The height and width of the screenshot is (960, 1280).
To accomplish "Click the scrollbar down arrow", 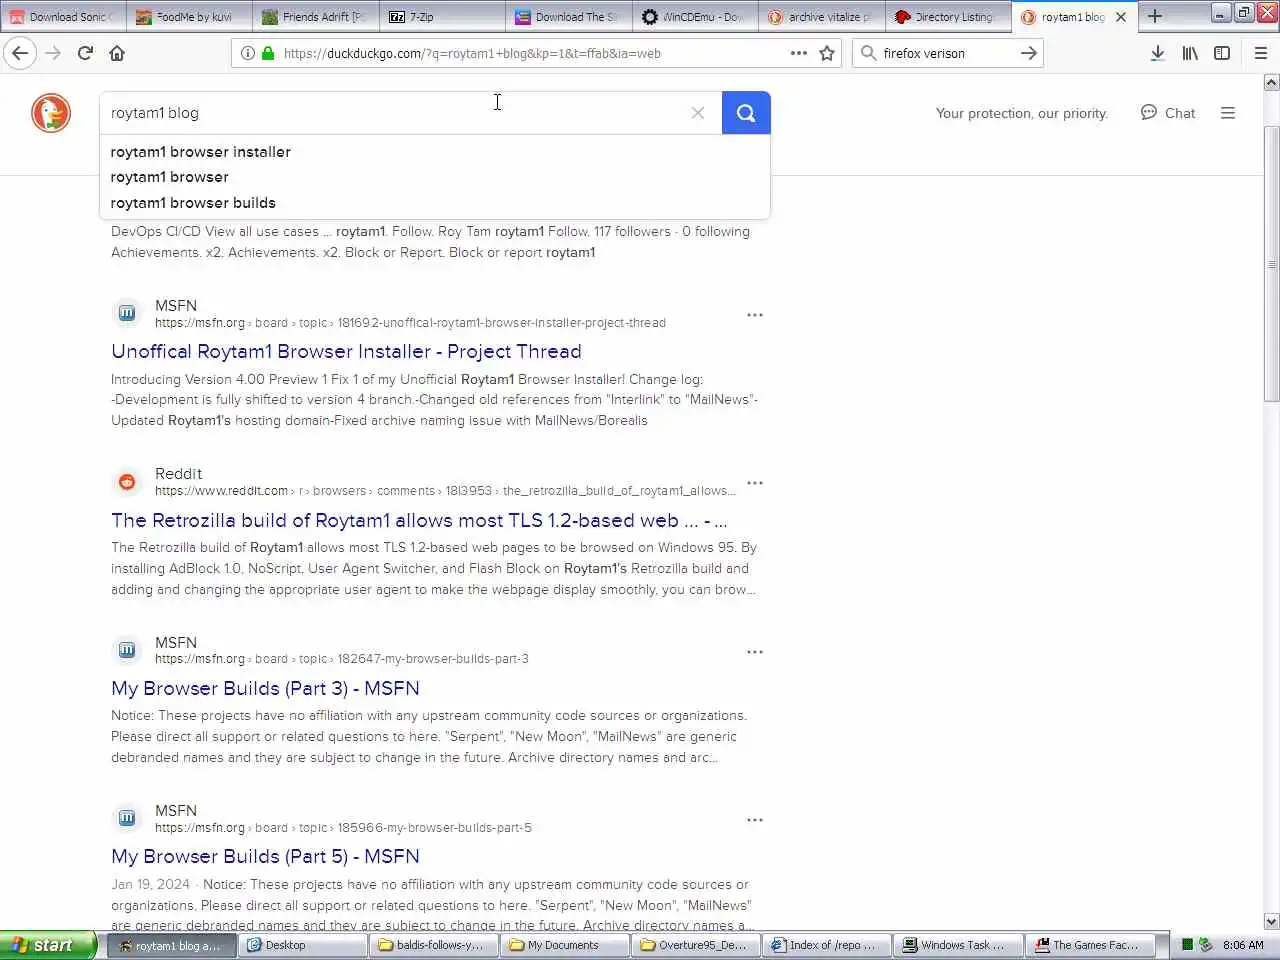I will tap(1272, 921).
